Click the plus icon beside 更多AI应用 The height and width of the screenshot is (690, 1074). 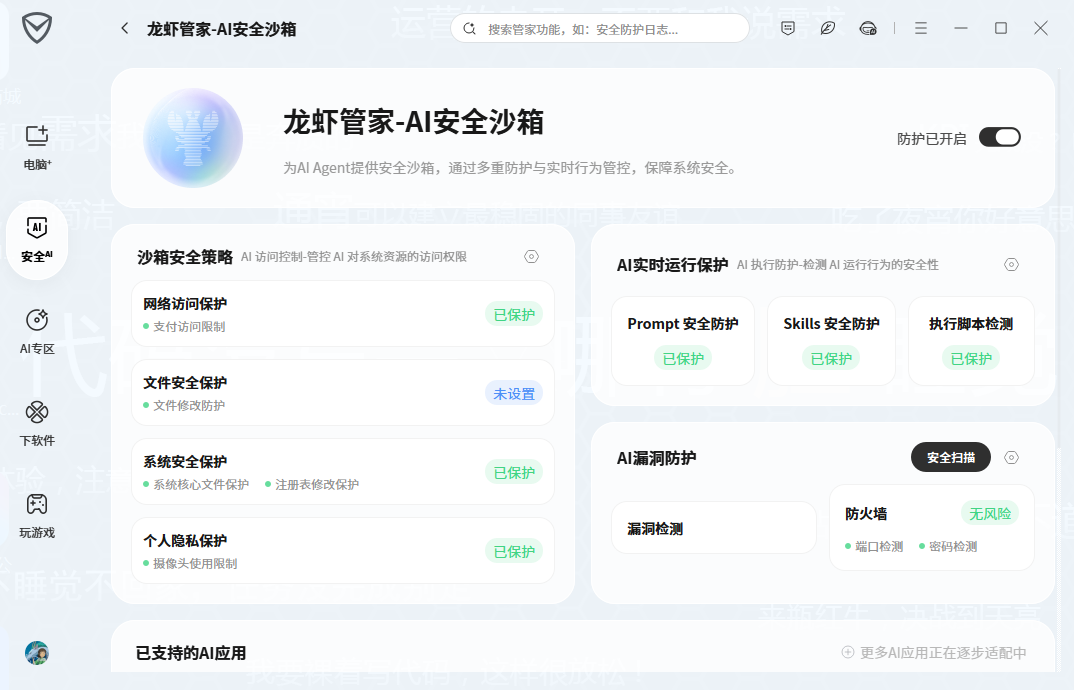point(848,652)
